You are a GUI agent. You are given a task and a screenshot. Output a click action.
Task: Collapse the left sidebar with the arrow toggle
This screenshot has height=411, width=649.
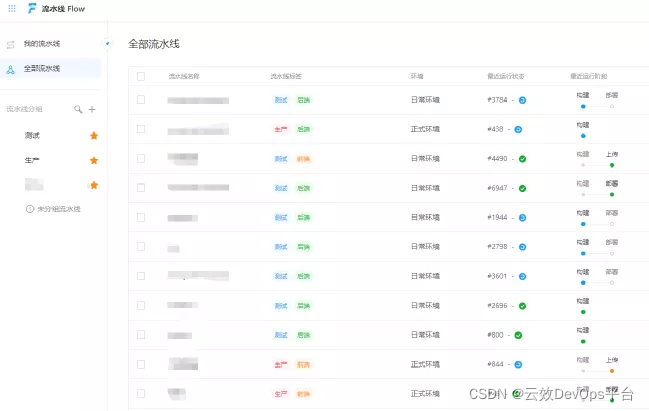click(x=107, y=43)
